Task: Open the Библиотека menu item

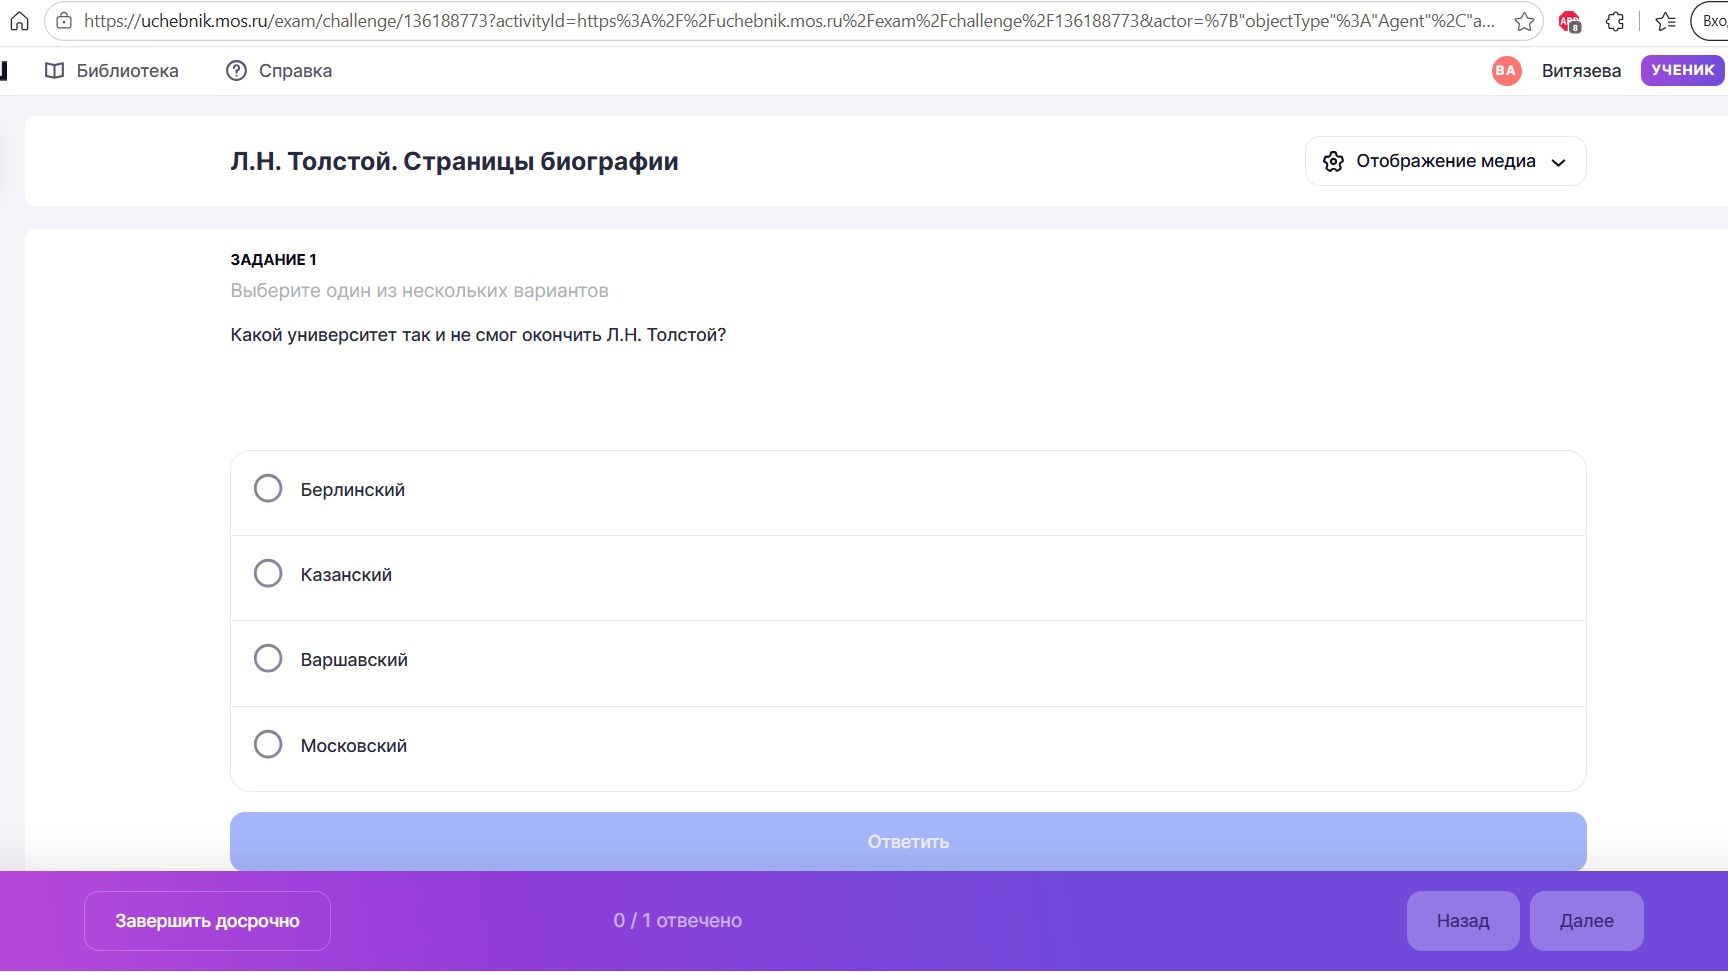Action: [112, 71]
